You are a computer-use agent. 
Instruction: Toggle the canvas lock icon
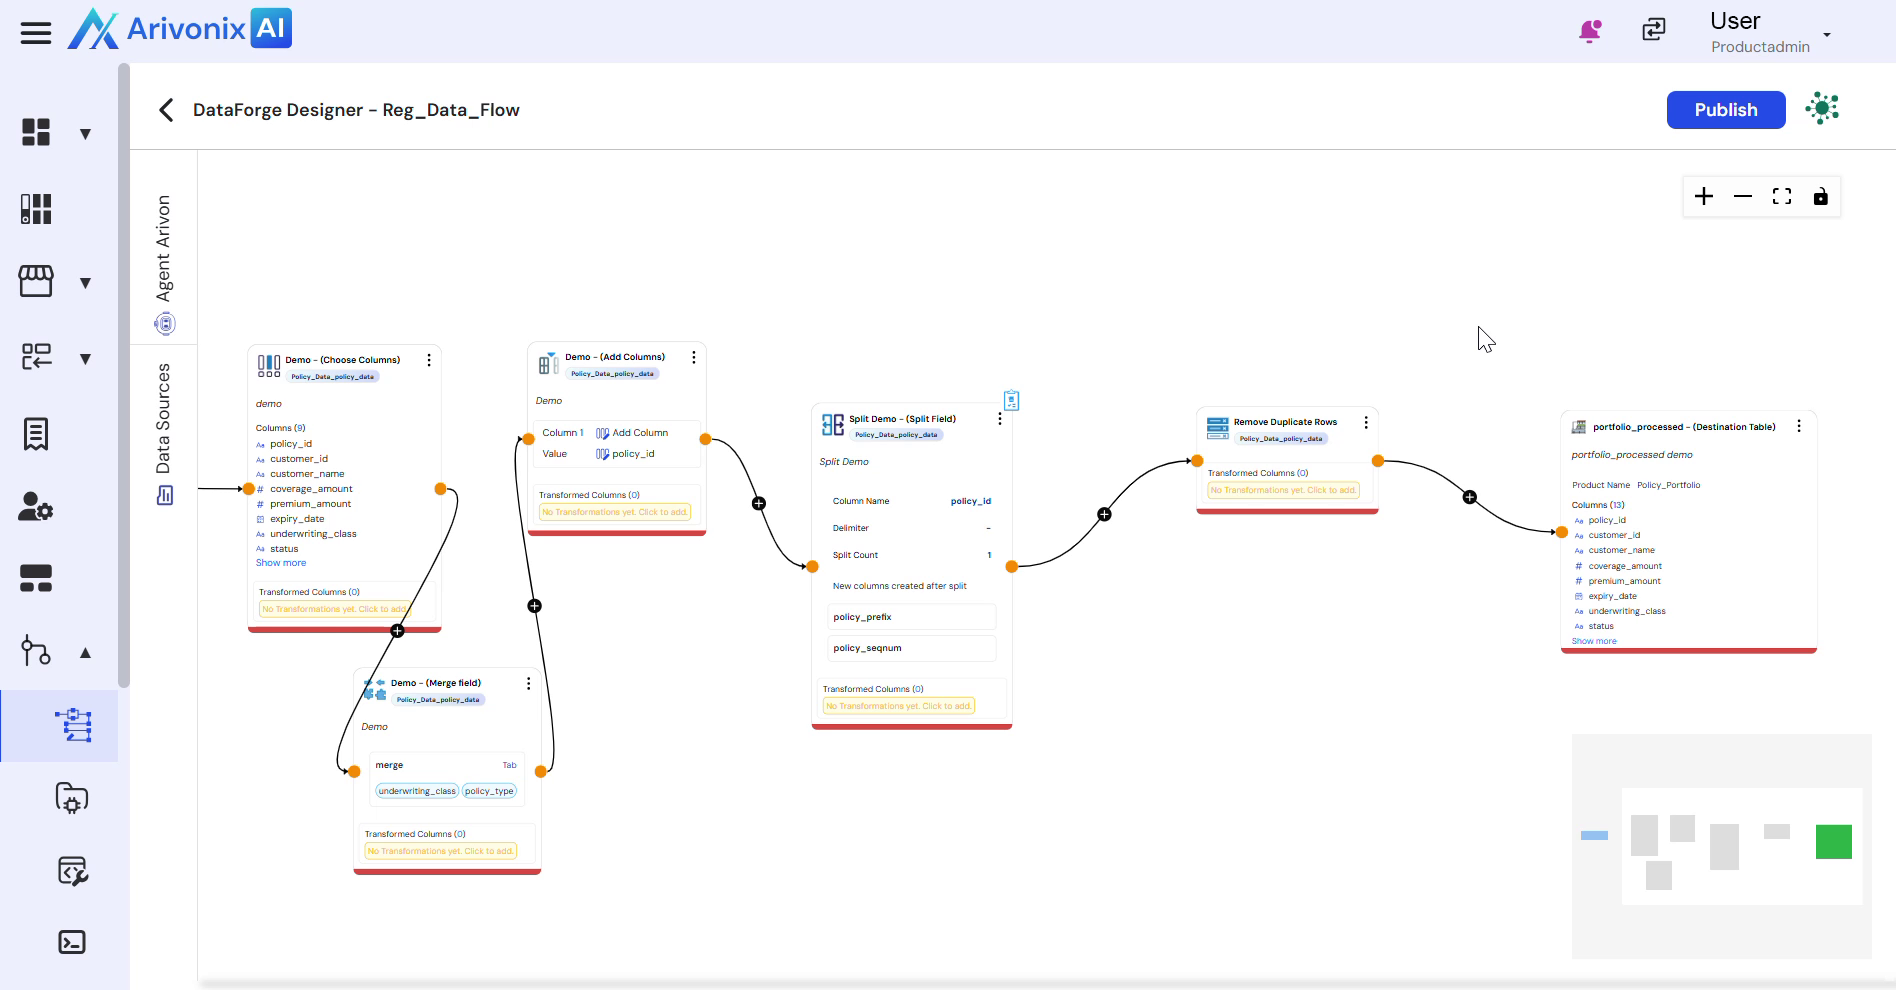point(1820,197)
